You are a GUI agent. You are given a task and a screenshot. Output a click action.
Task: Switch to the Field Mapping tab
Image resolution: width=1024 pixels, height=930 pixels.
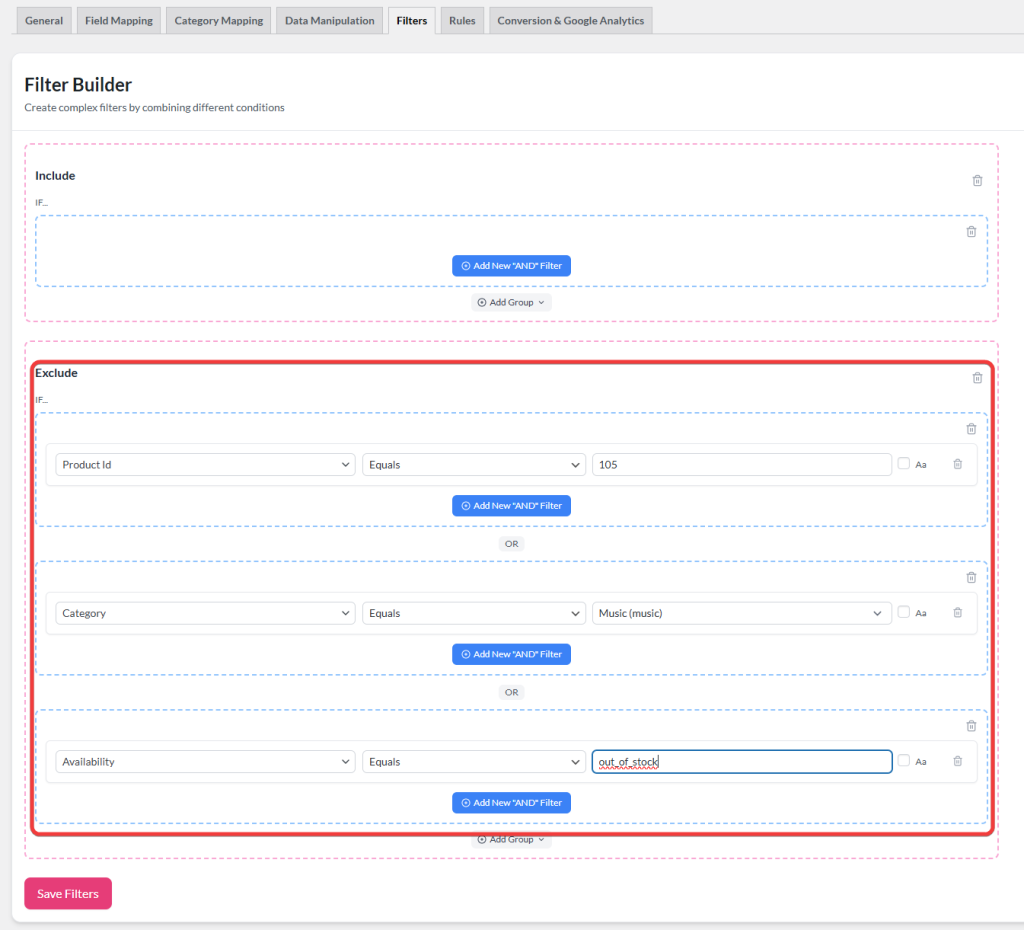tap(119, 20)
